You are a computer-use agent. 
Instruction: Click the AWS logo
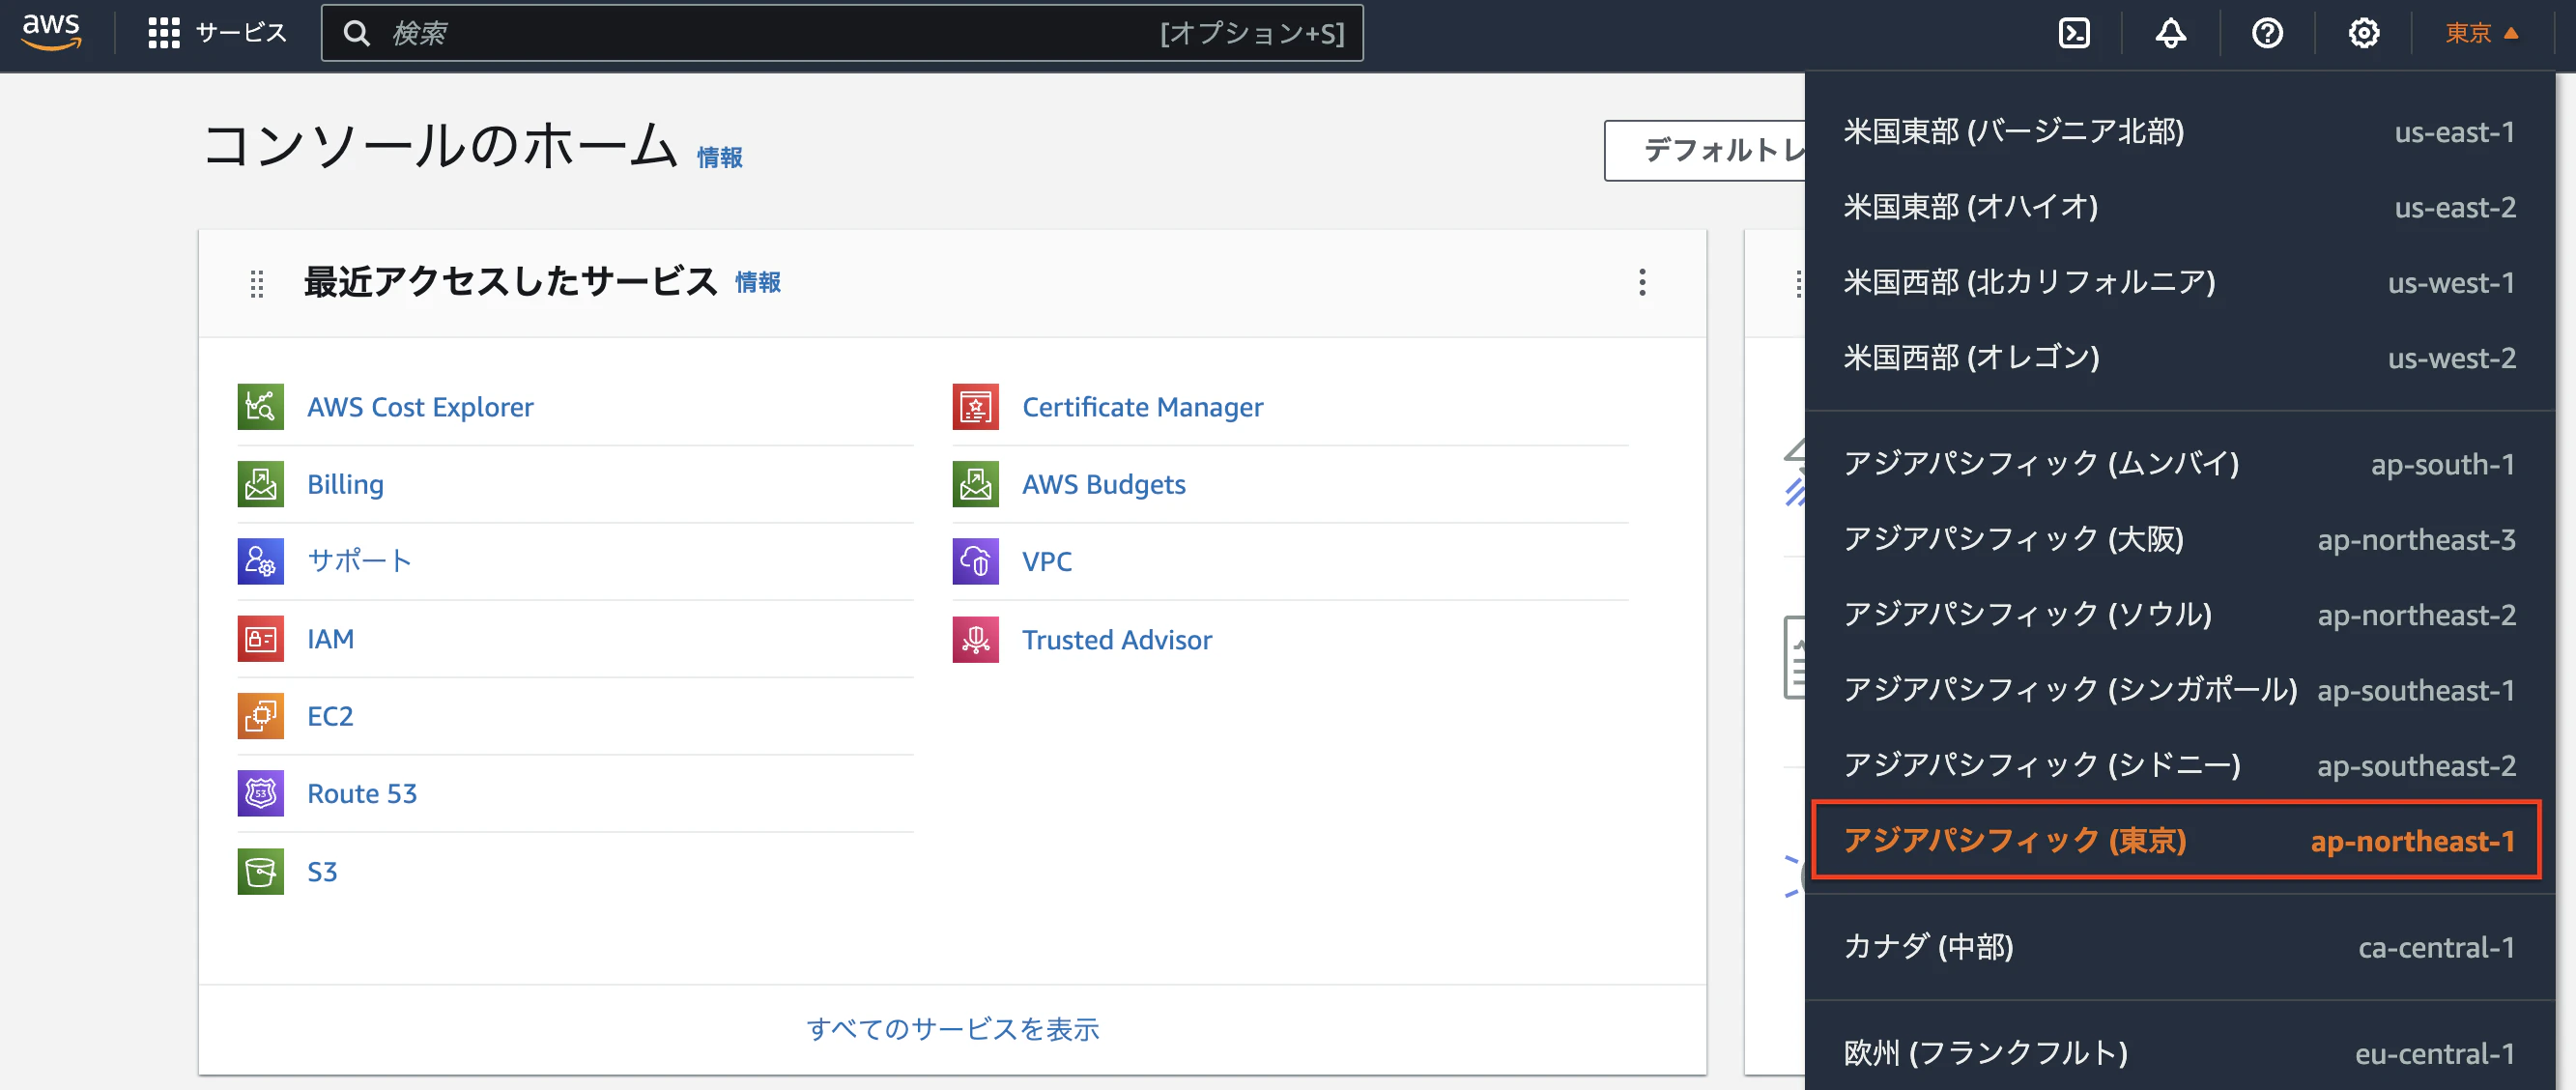pyautogui.click(x=51, y=32)
